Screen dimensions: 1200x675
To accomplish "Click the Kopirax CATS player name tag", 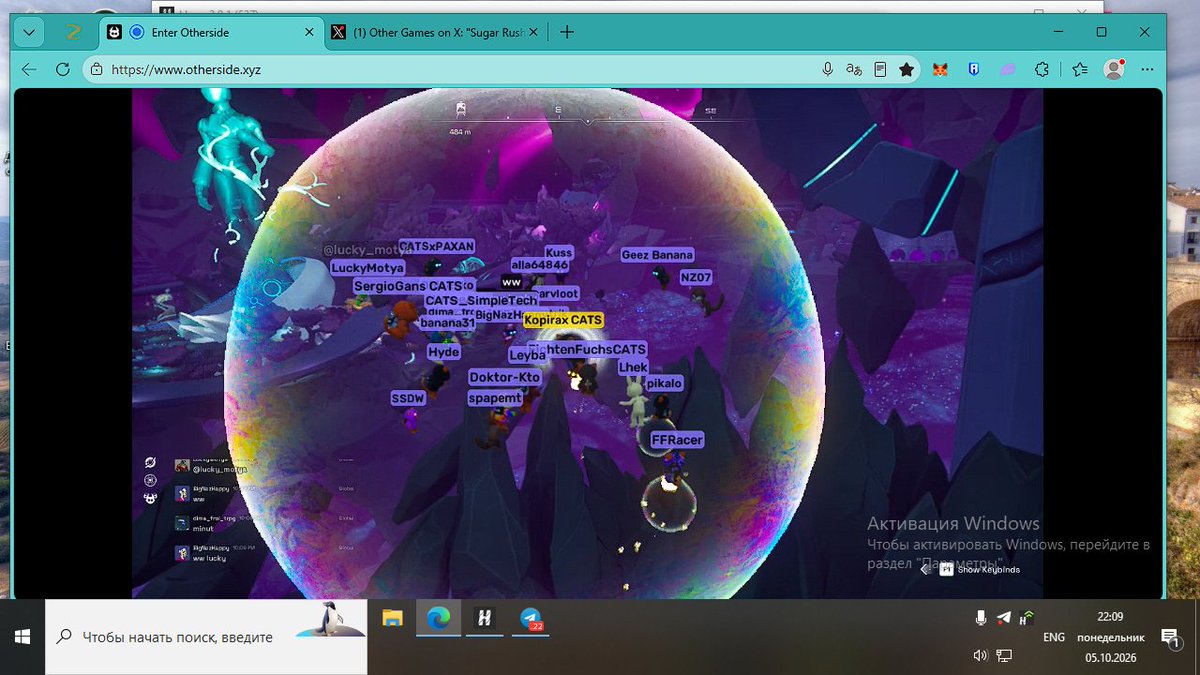I will [564, 320].
